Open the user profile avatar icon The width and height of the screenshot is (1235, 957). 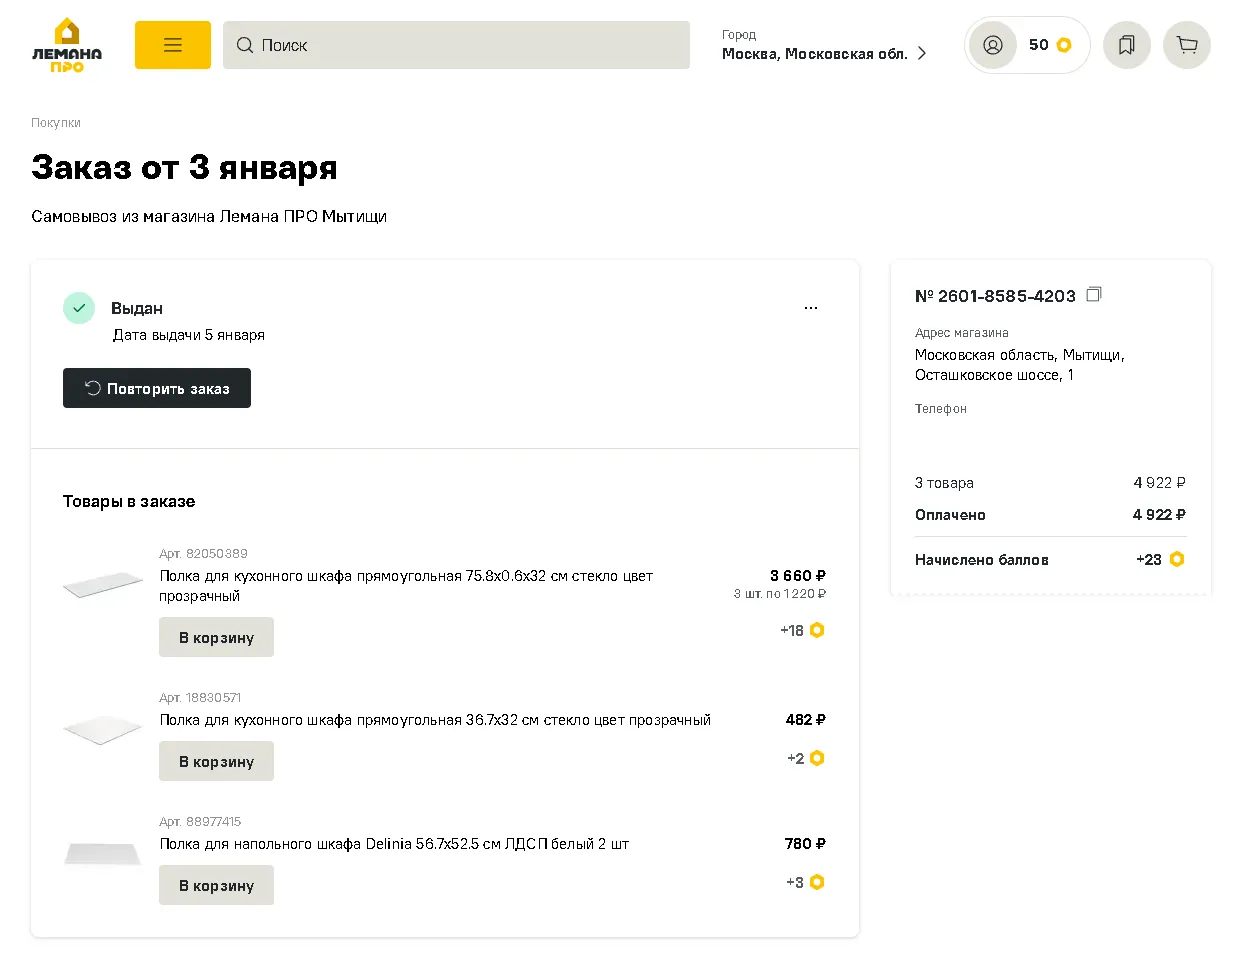point(993,45)
